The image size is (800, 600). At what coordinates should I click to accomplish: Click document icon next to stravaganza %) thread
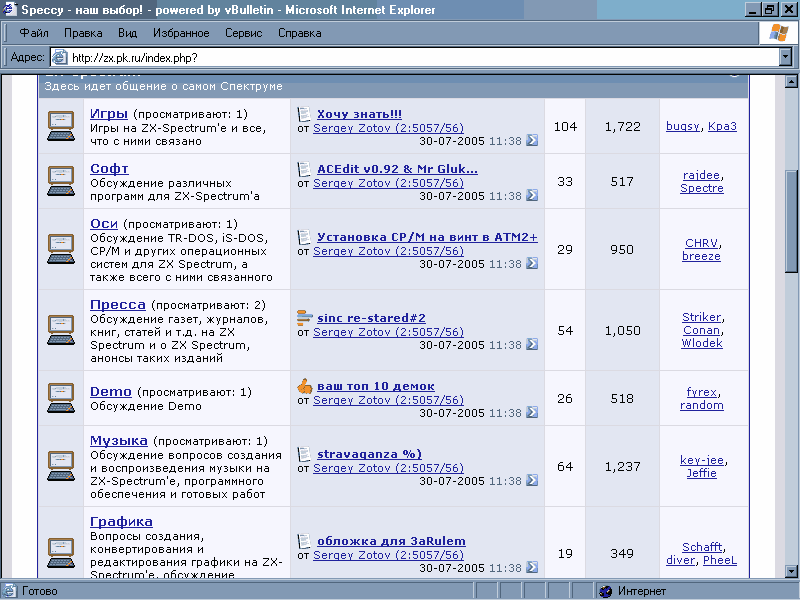(x=305, y=454)
